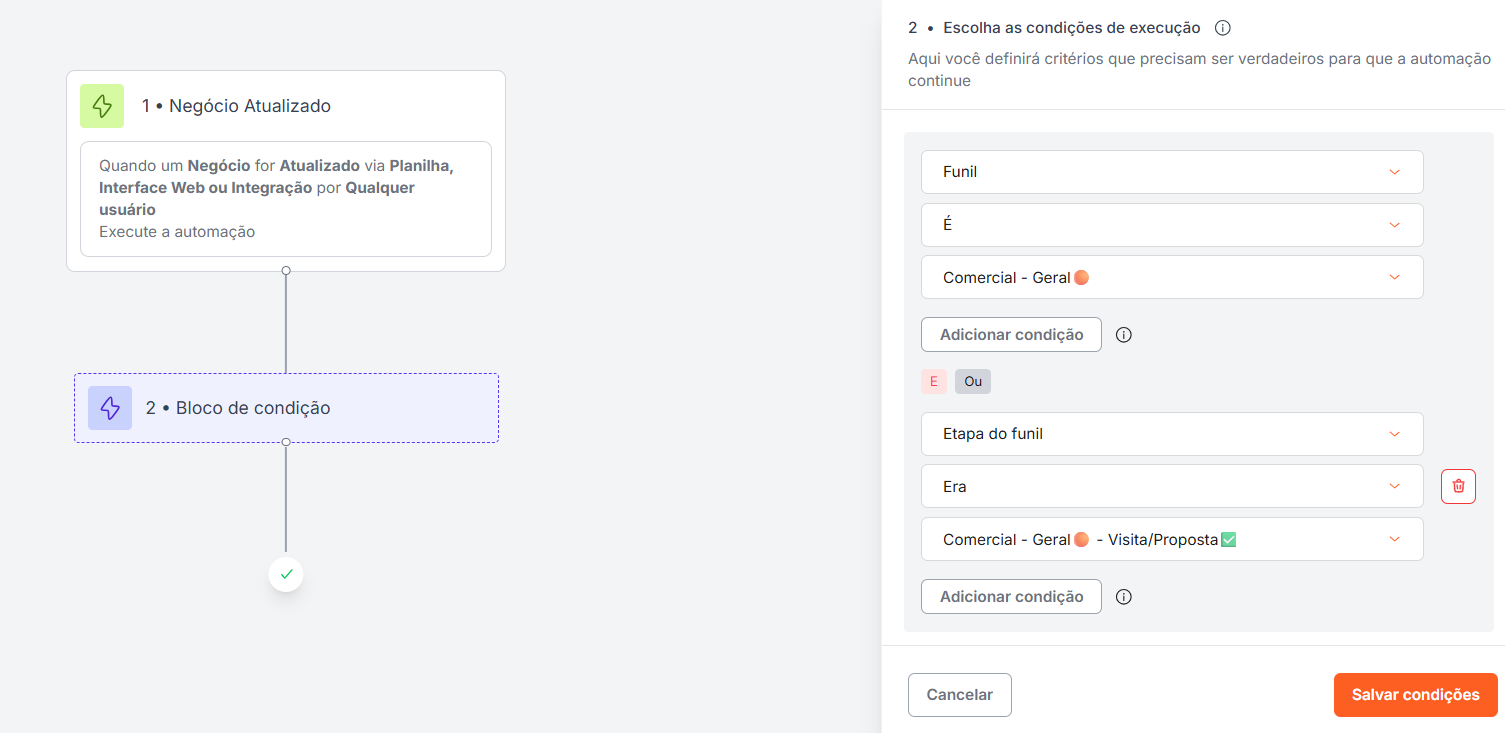Open the Etapa do funil field dropdown
Screen dimensions: 1505x733
1172,434
